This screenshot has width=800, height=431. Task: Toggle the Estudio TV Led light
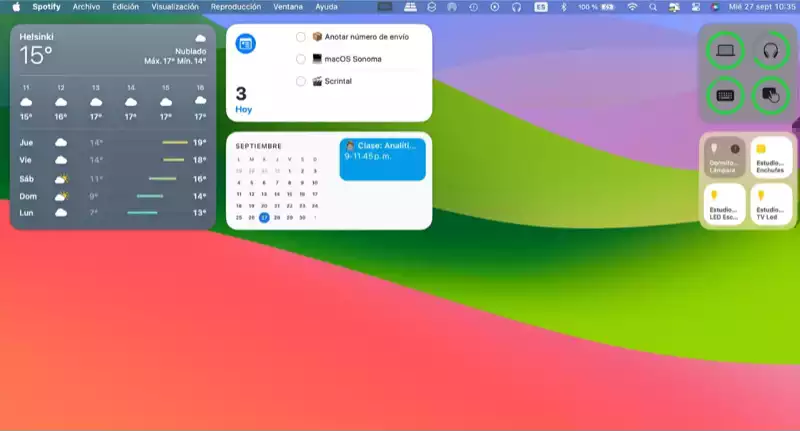click(771, 204)
